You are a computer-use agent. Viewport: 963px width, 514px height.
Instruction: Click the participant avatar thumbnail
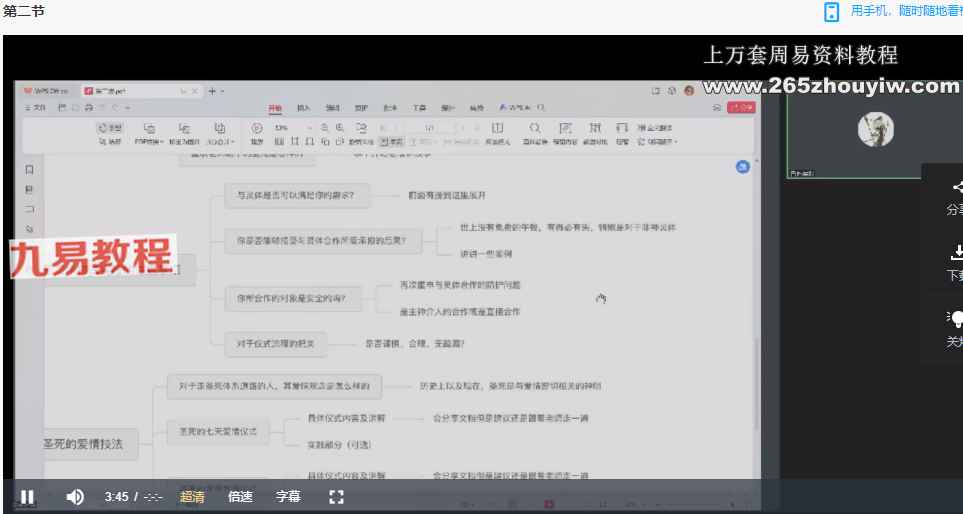click(876, 128)
